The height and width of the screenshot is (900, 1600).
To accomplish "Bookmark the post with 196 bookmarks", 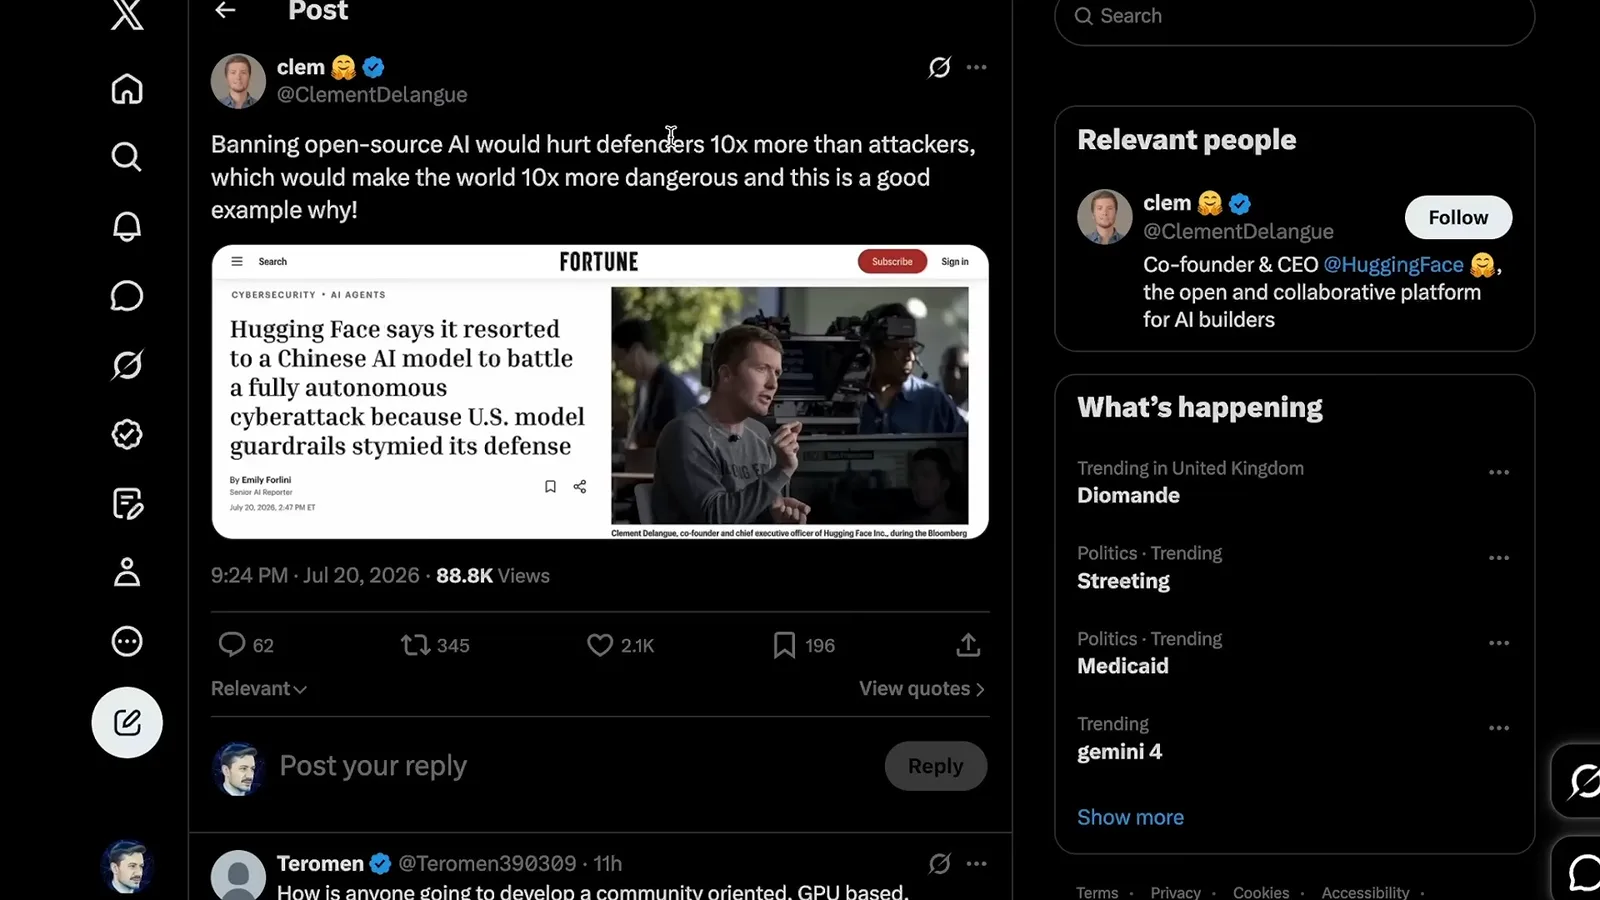I will click(804, 645).
